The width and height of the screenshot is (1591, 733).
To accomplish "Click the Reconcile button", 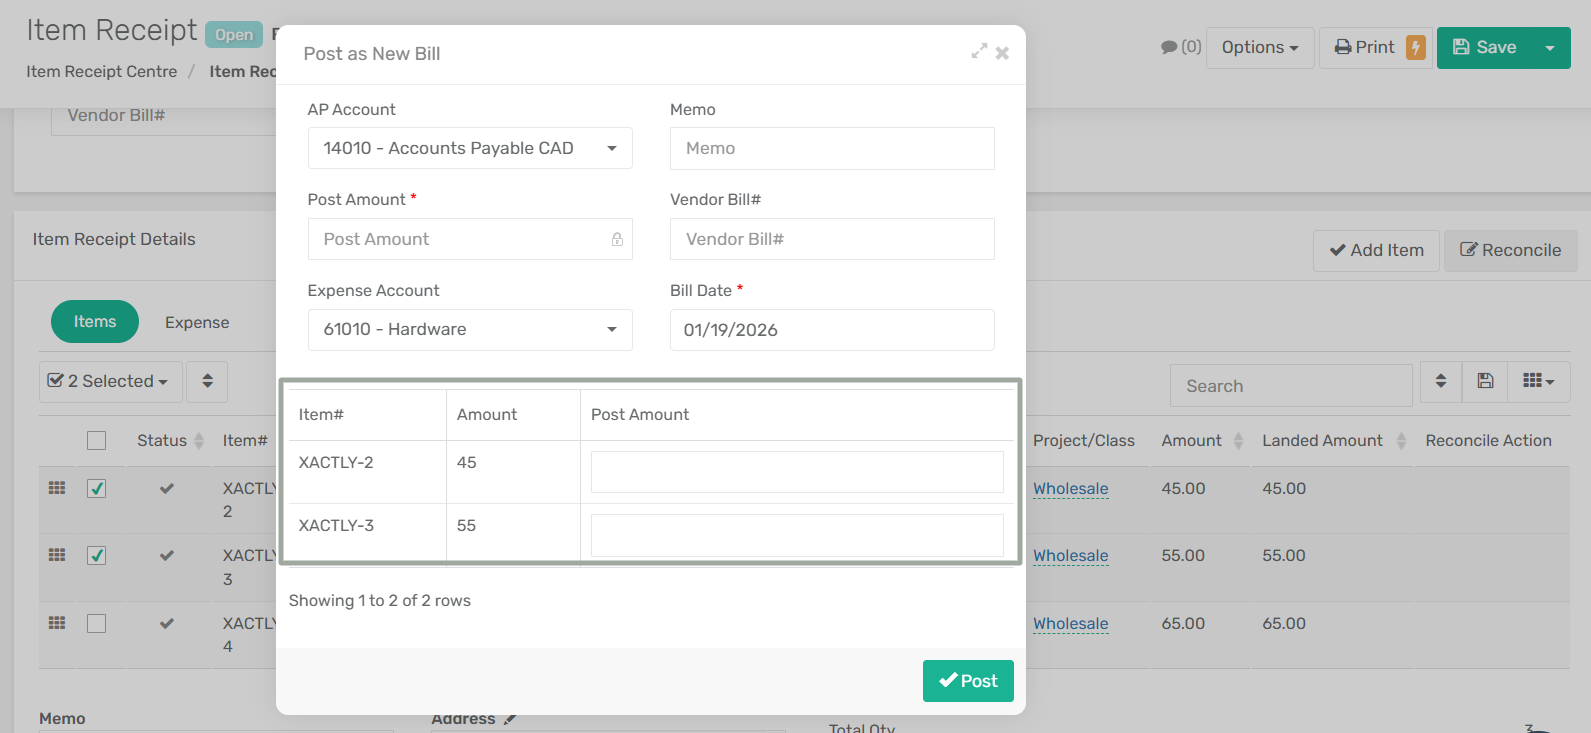I will point(1510,251).
